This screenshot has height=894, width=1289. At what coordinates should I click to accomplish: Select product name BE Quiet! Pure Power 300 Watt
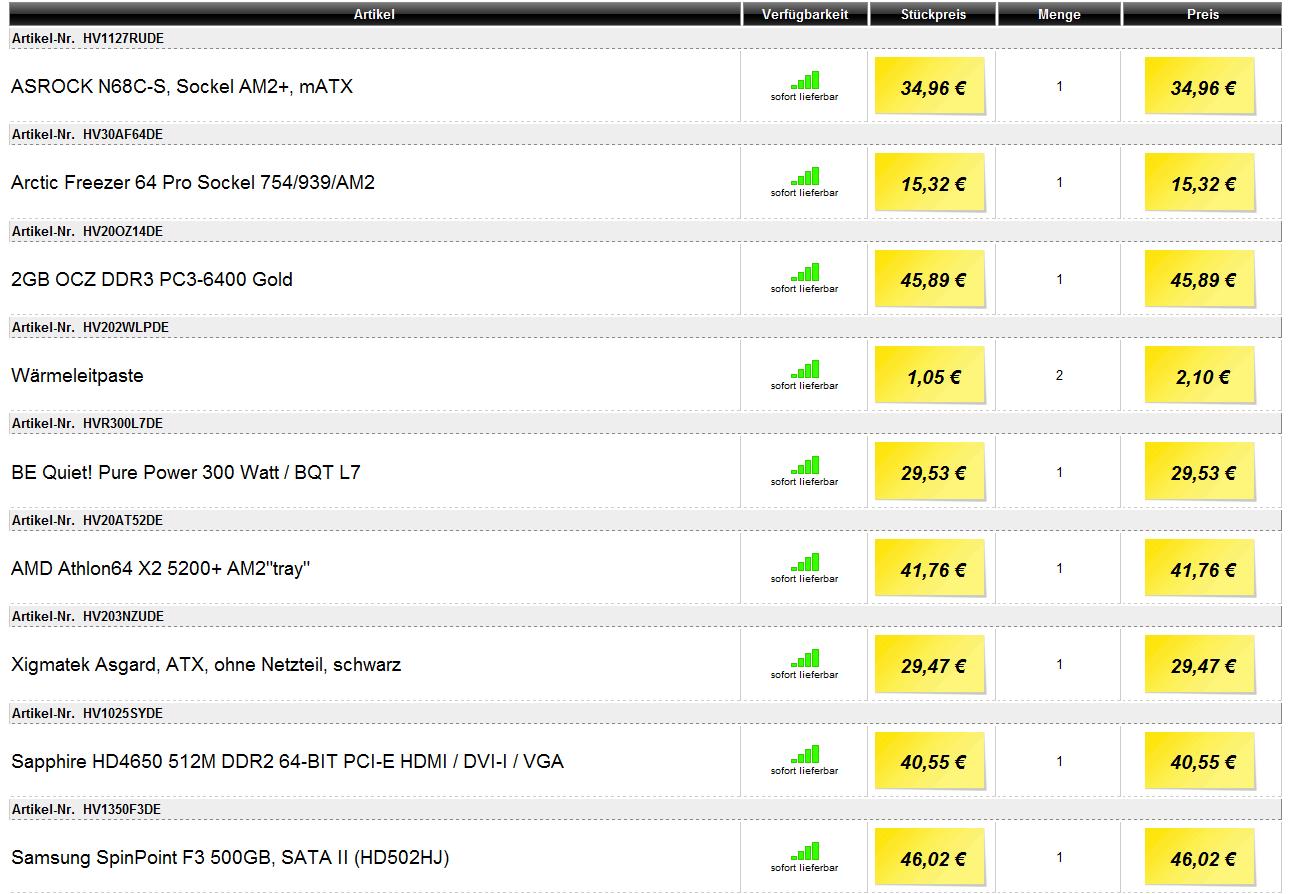pyautogui.click(x=186, y=472)
